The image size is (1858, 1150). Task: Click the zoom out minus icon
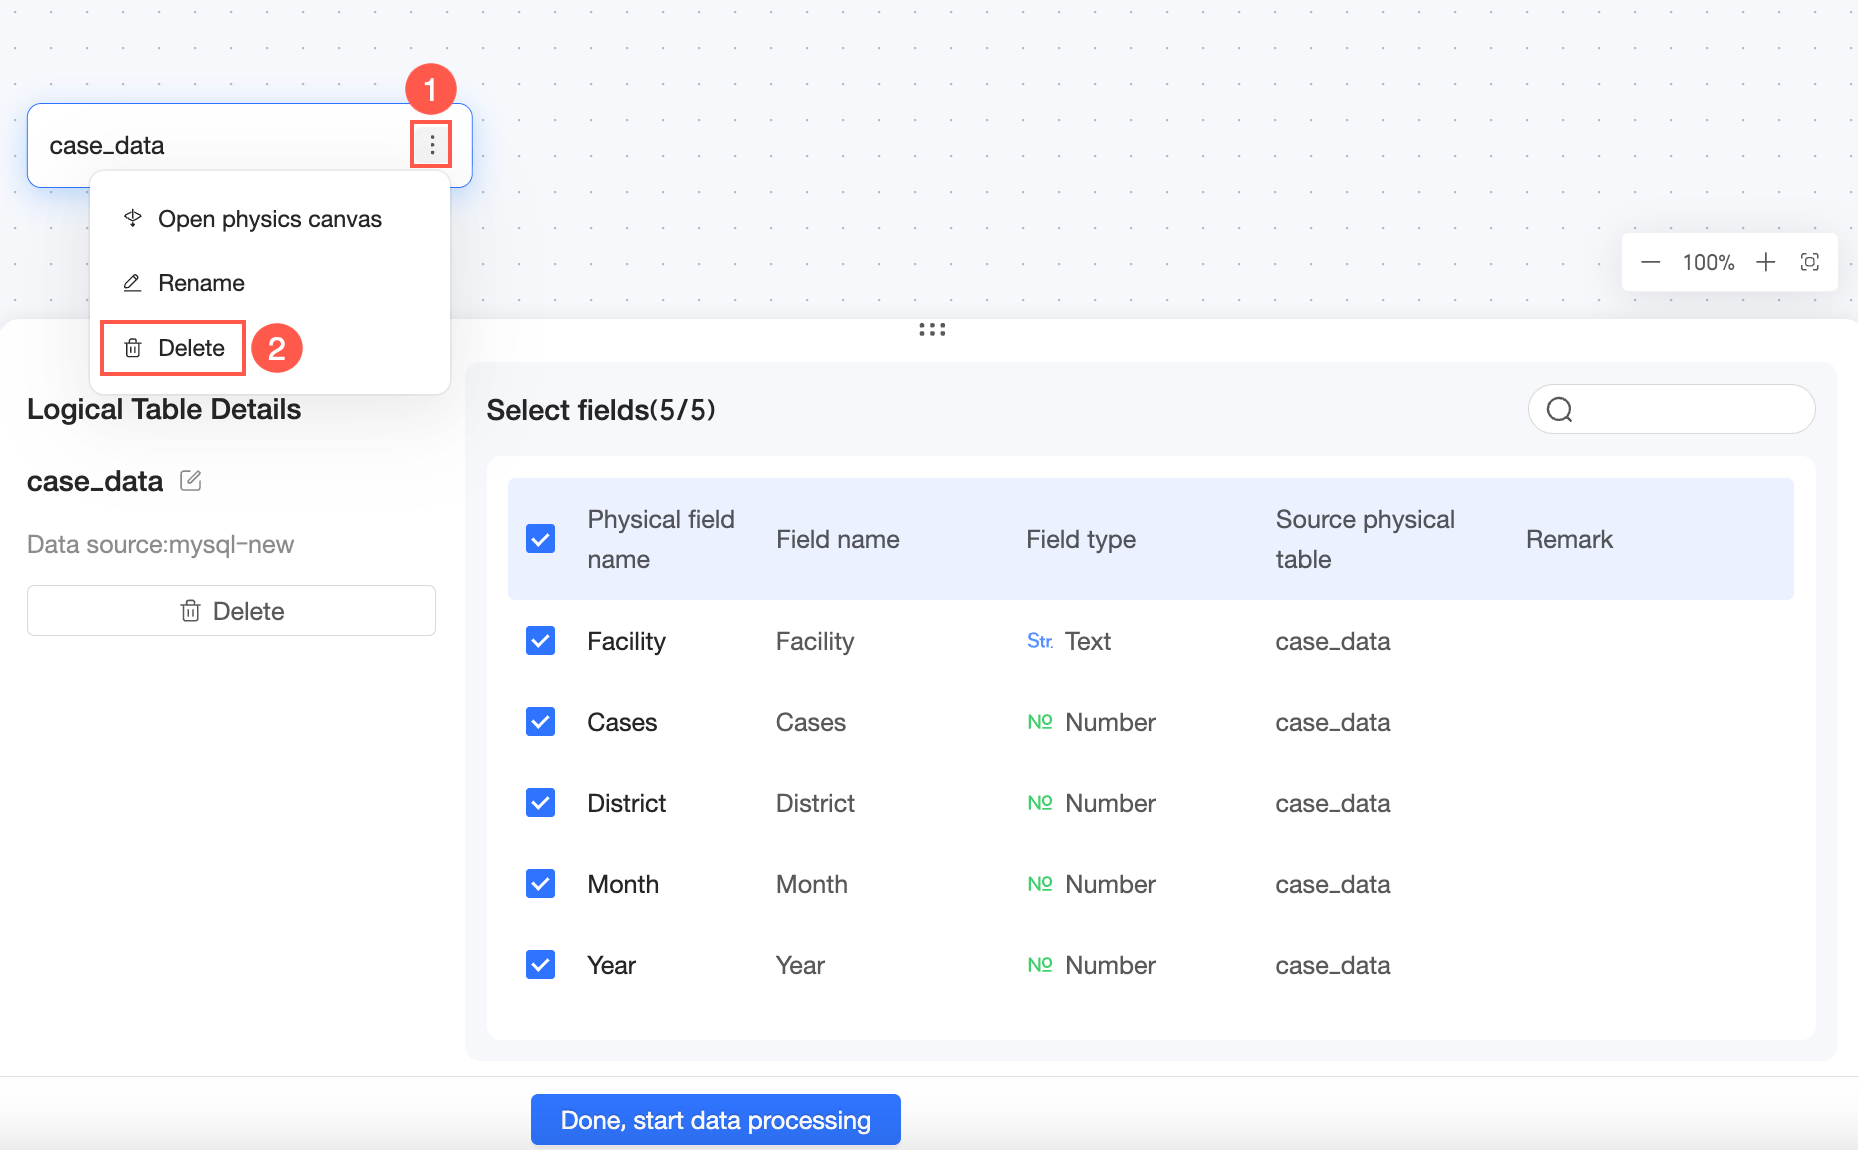[1650, 262]
